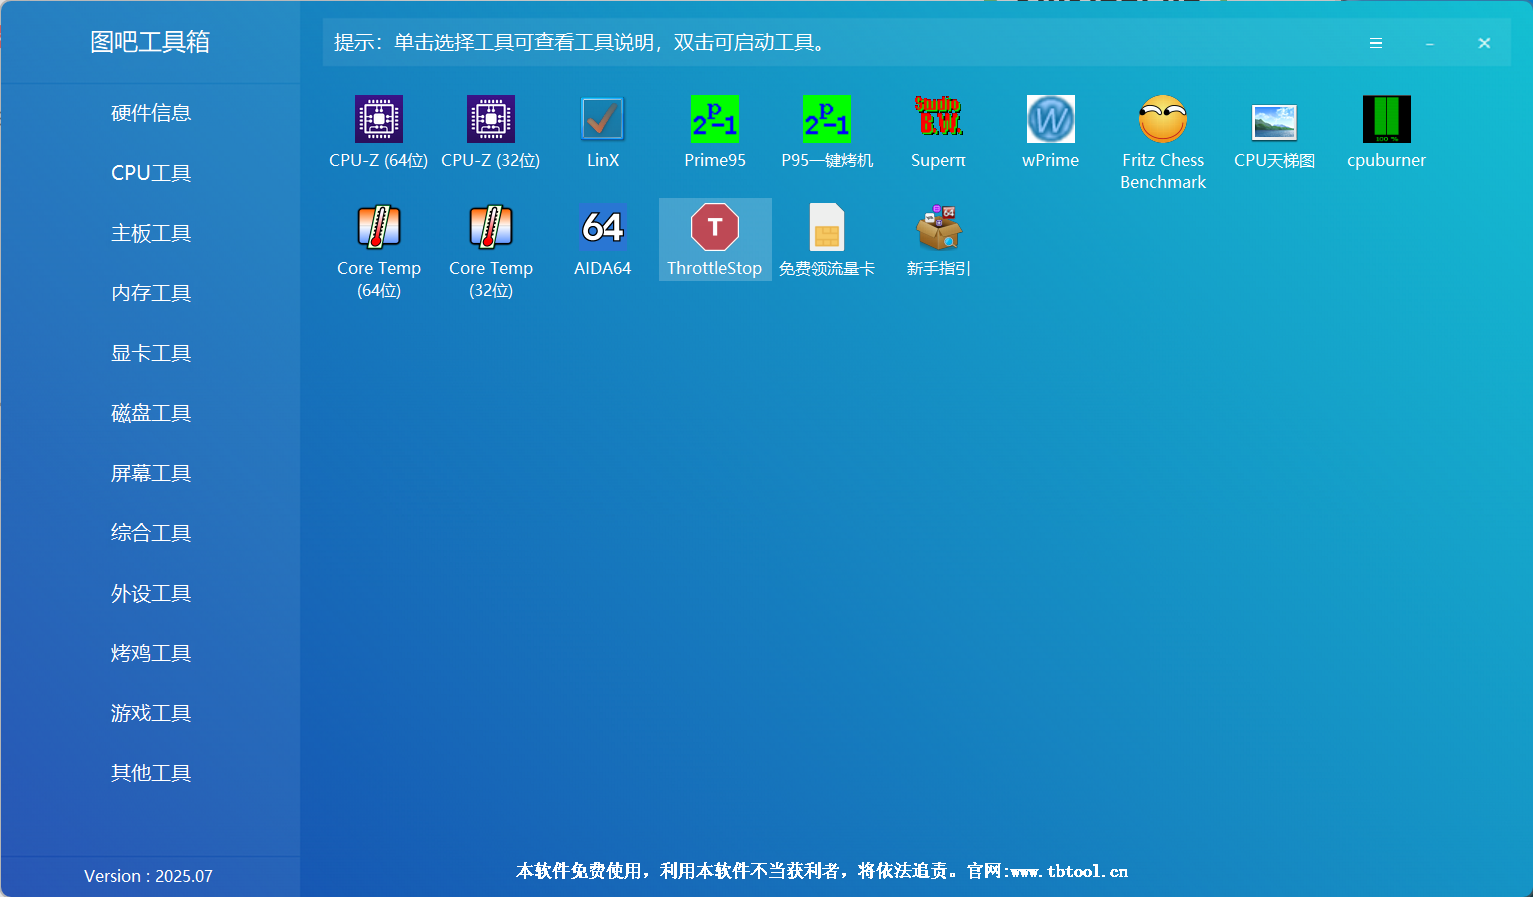Minimize the 图吧工具箱 window

(x=1430, y=43)
